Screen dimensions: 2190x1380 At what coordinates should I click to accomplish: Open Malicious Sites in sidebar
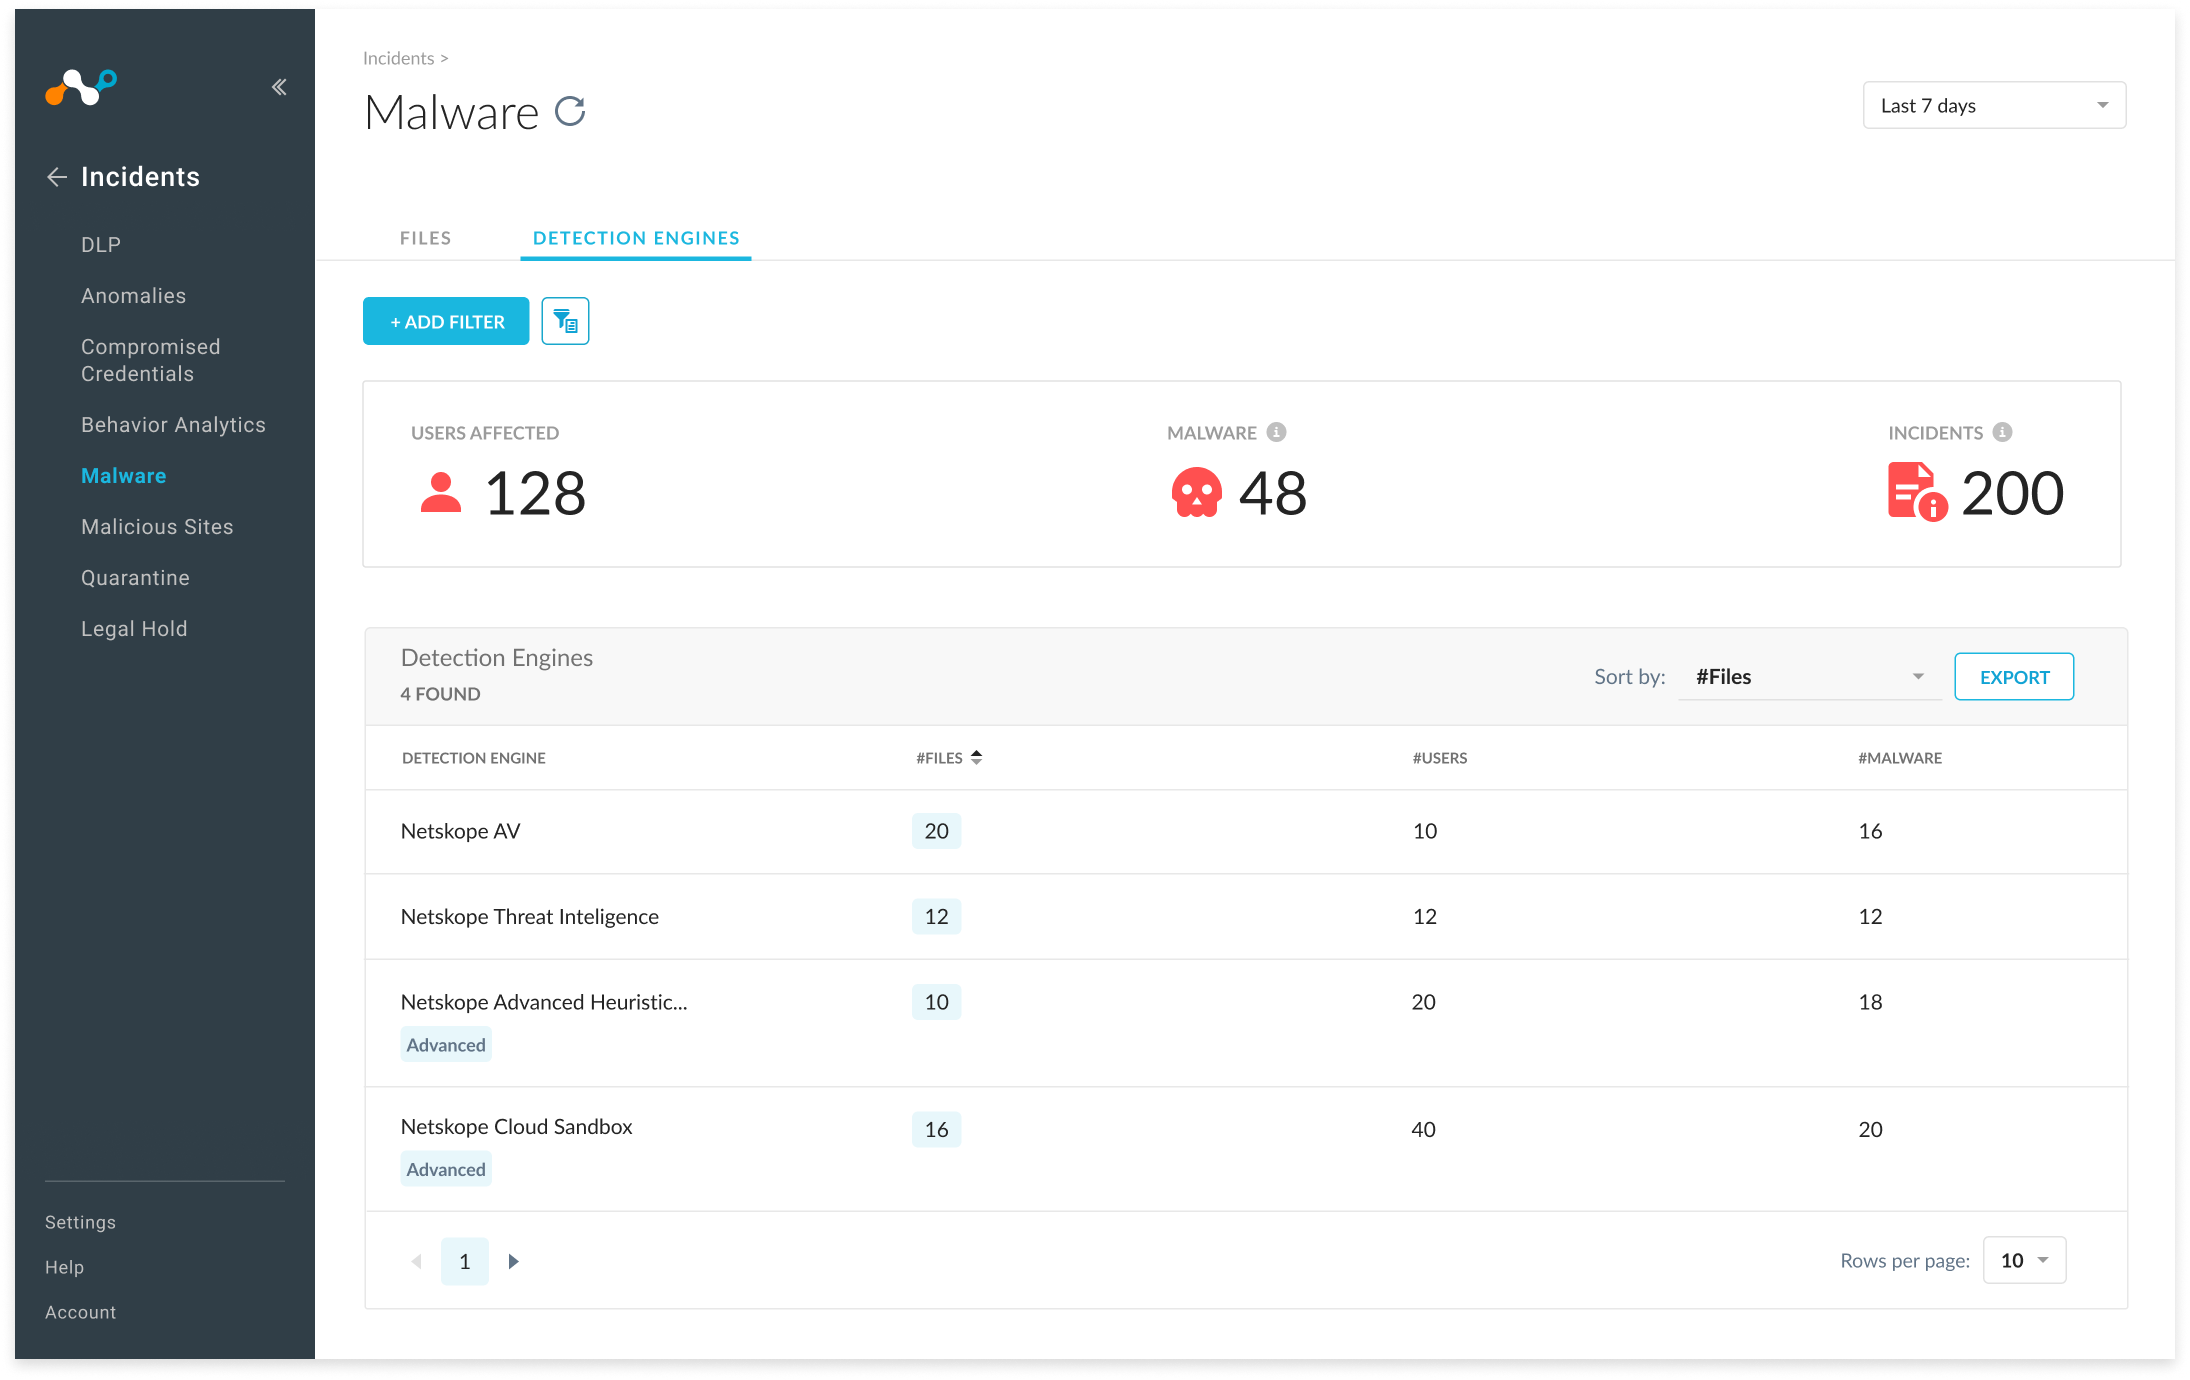[x=157, y=527]
